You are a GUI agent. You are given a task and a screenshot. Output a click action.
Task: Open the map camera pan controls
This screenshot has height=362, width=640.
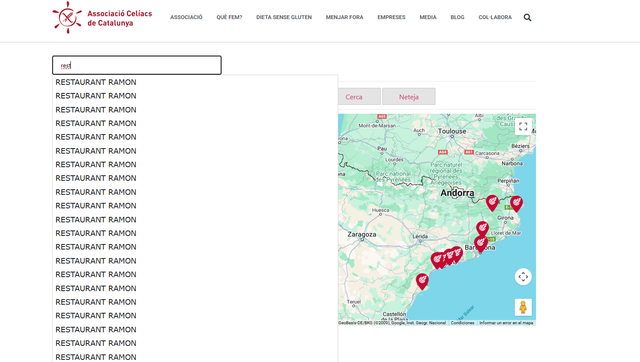pyautogui.click(x=523, y=277)
